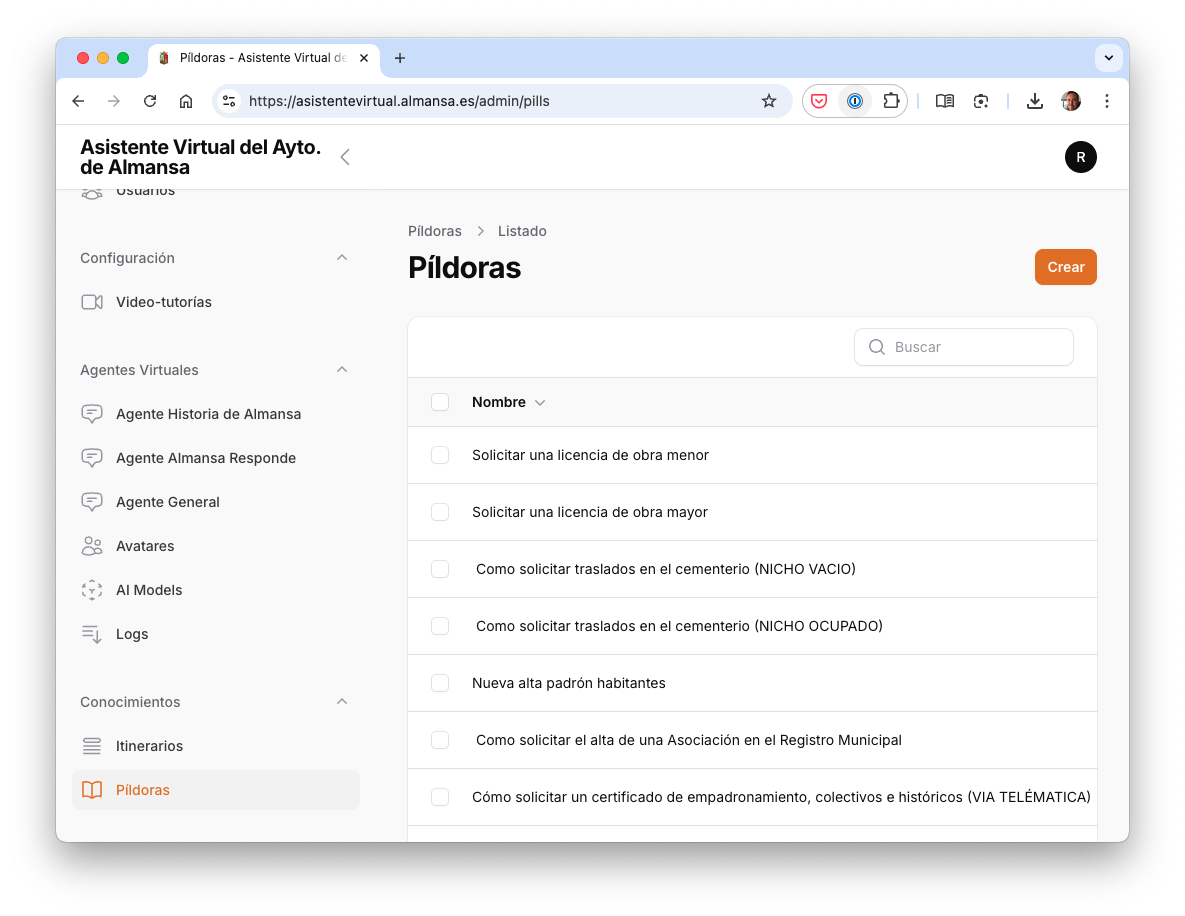This screenshot has width=1185, height=916.
Task: Open AI Models using its icon
Action: tap(91, 589)
